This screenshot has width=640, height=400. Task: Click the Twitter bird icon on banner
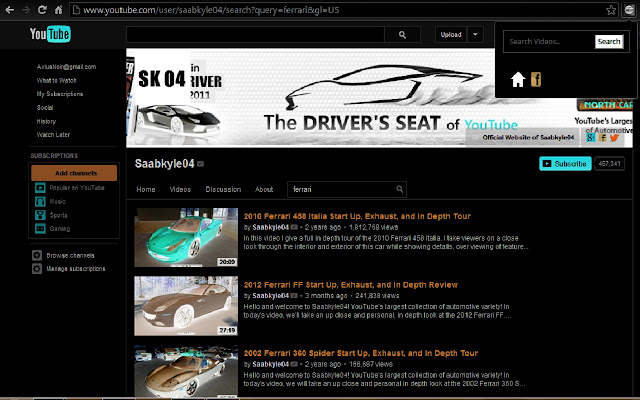coord(614,138)
